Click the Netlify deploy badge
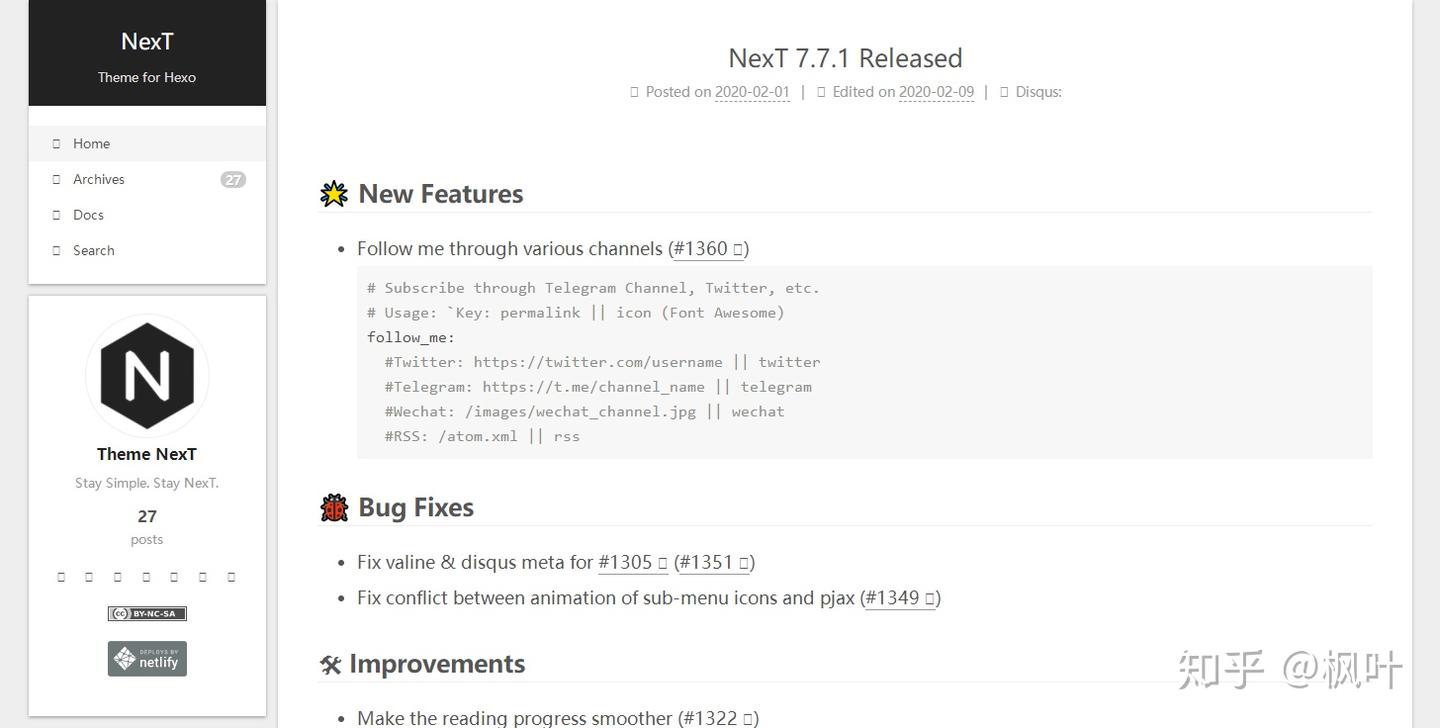Screen dimensions: 1440x728 (x=147, y=659)
